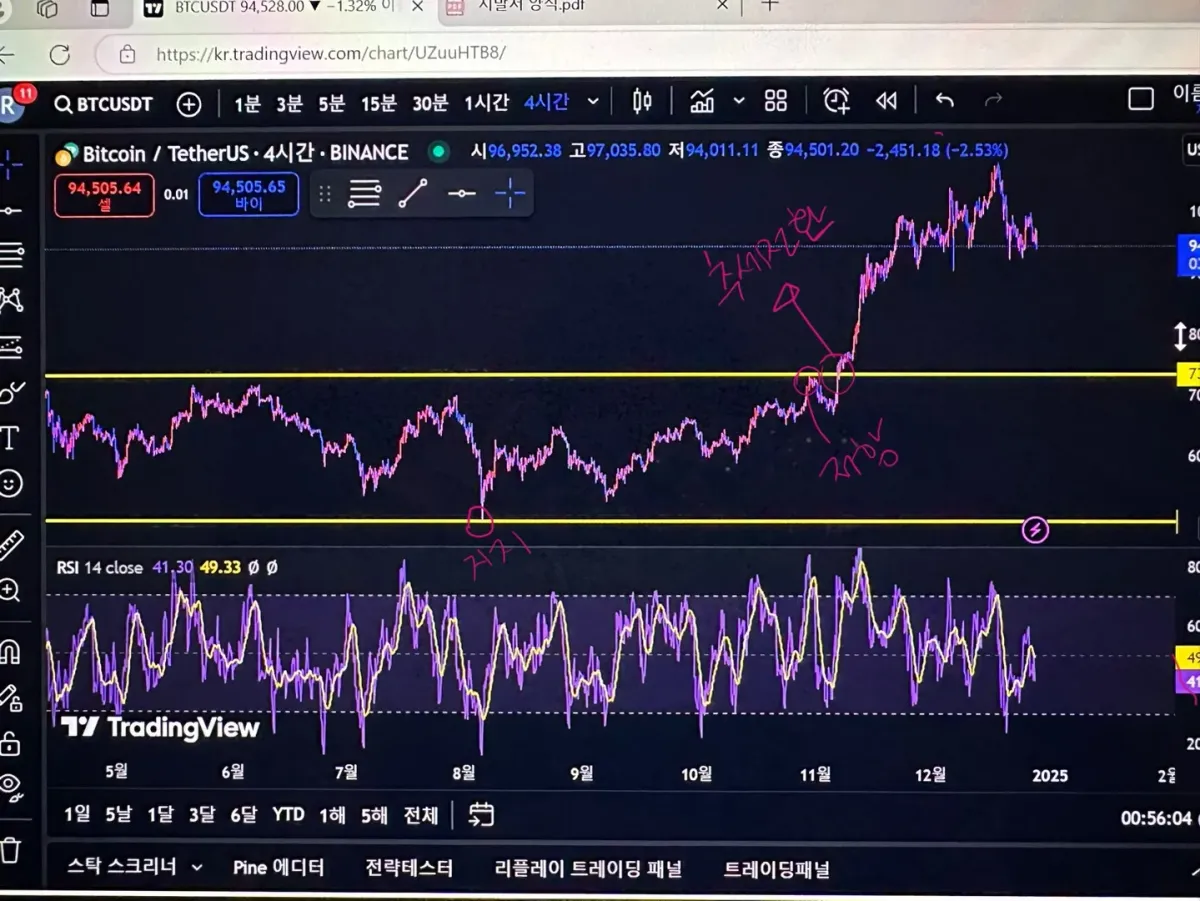Select the text tool in left sidebar

tap(10, 437)
